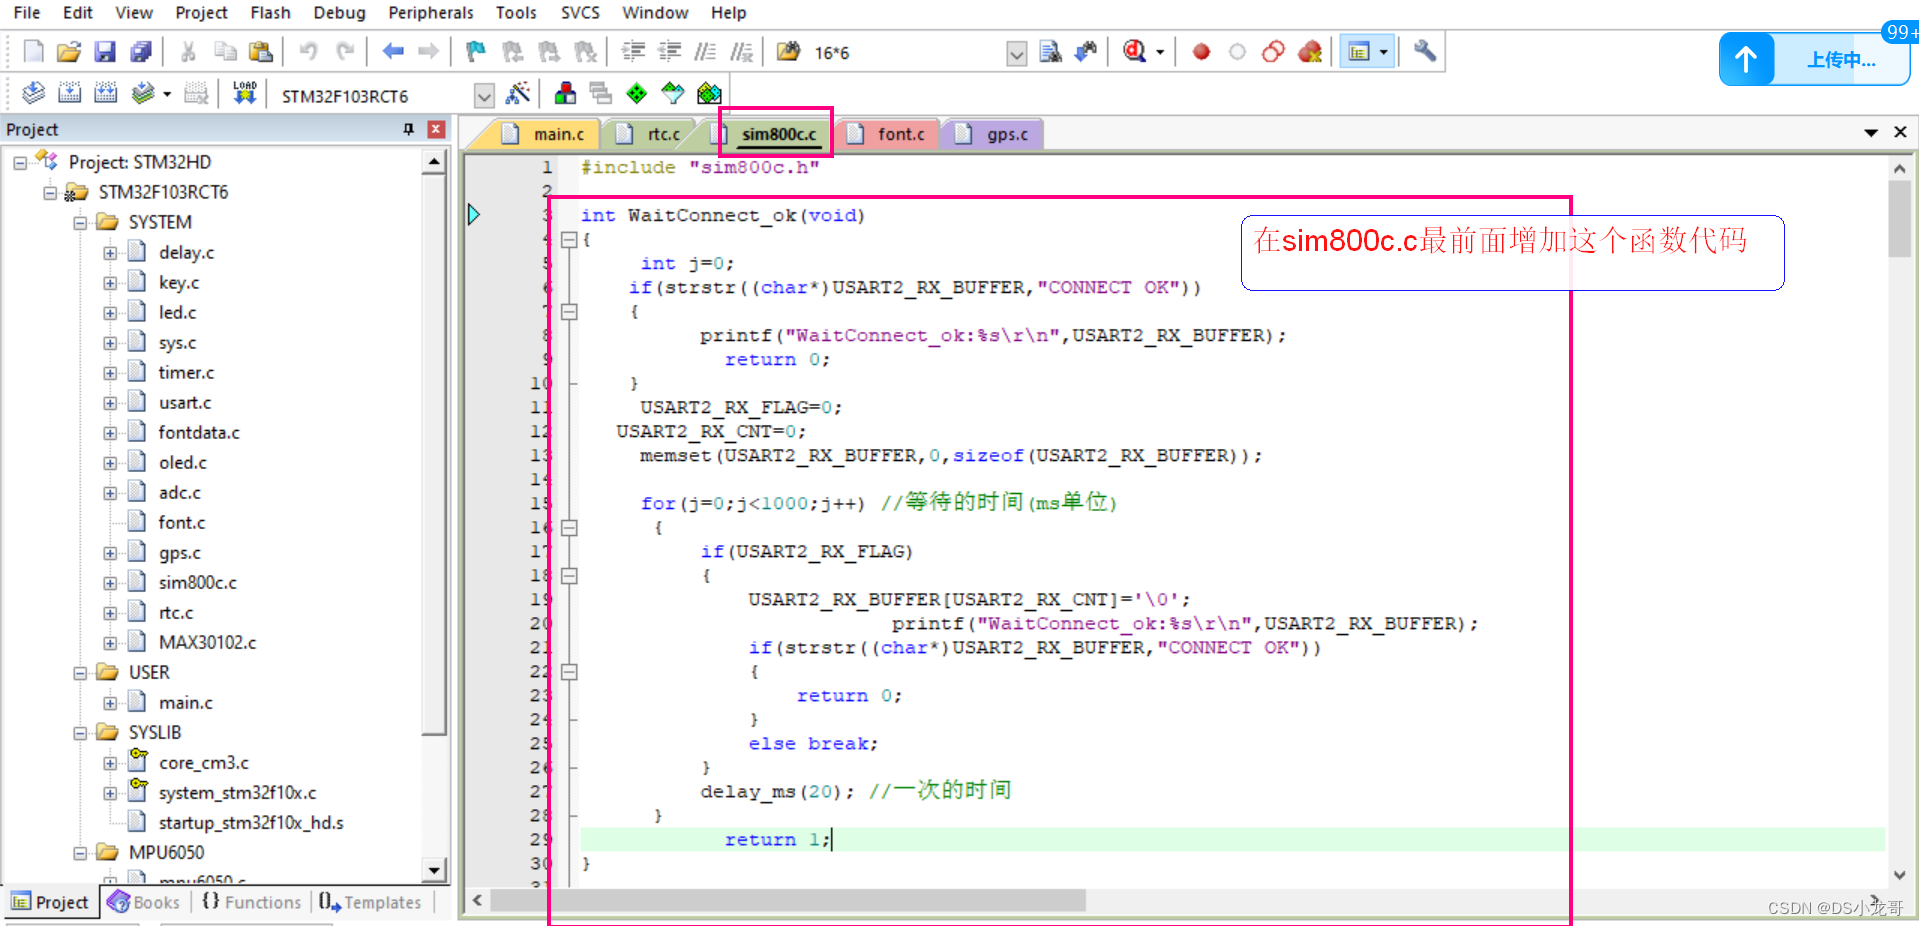Open the batch build dropdown arrow
This screenshot has width=1919, height=926.
(x=167, y=94)
